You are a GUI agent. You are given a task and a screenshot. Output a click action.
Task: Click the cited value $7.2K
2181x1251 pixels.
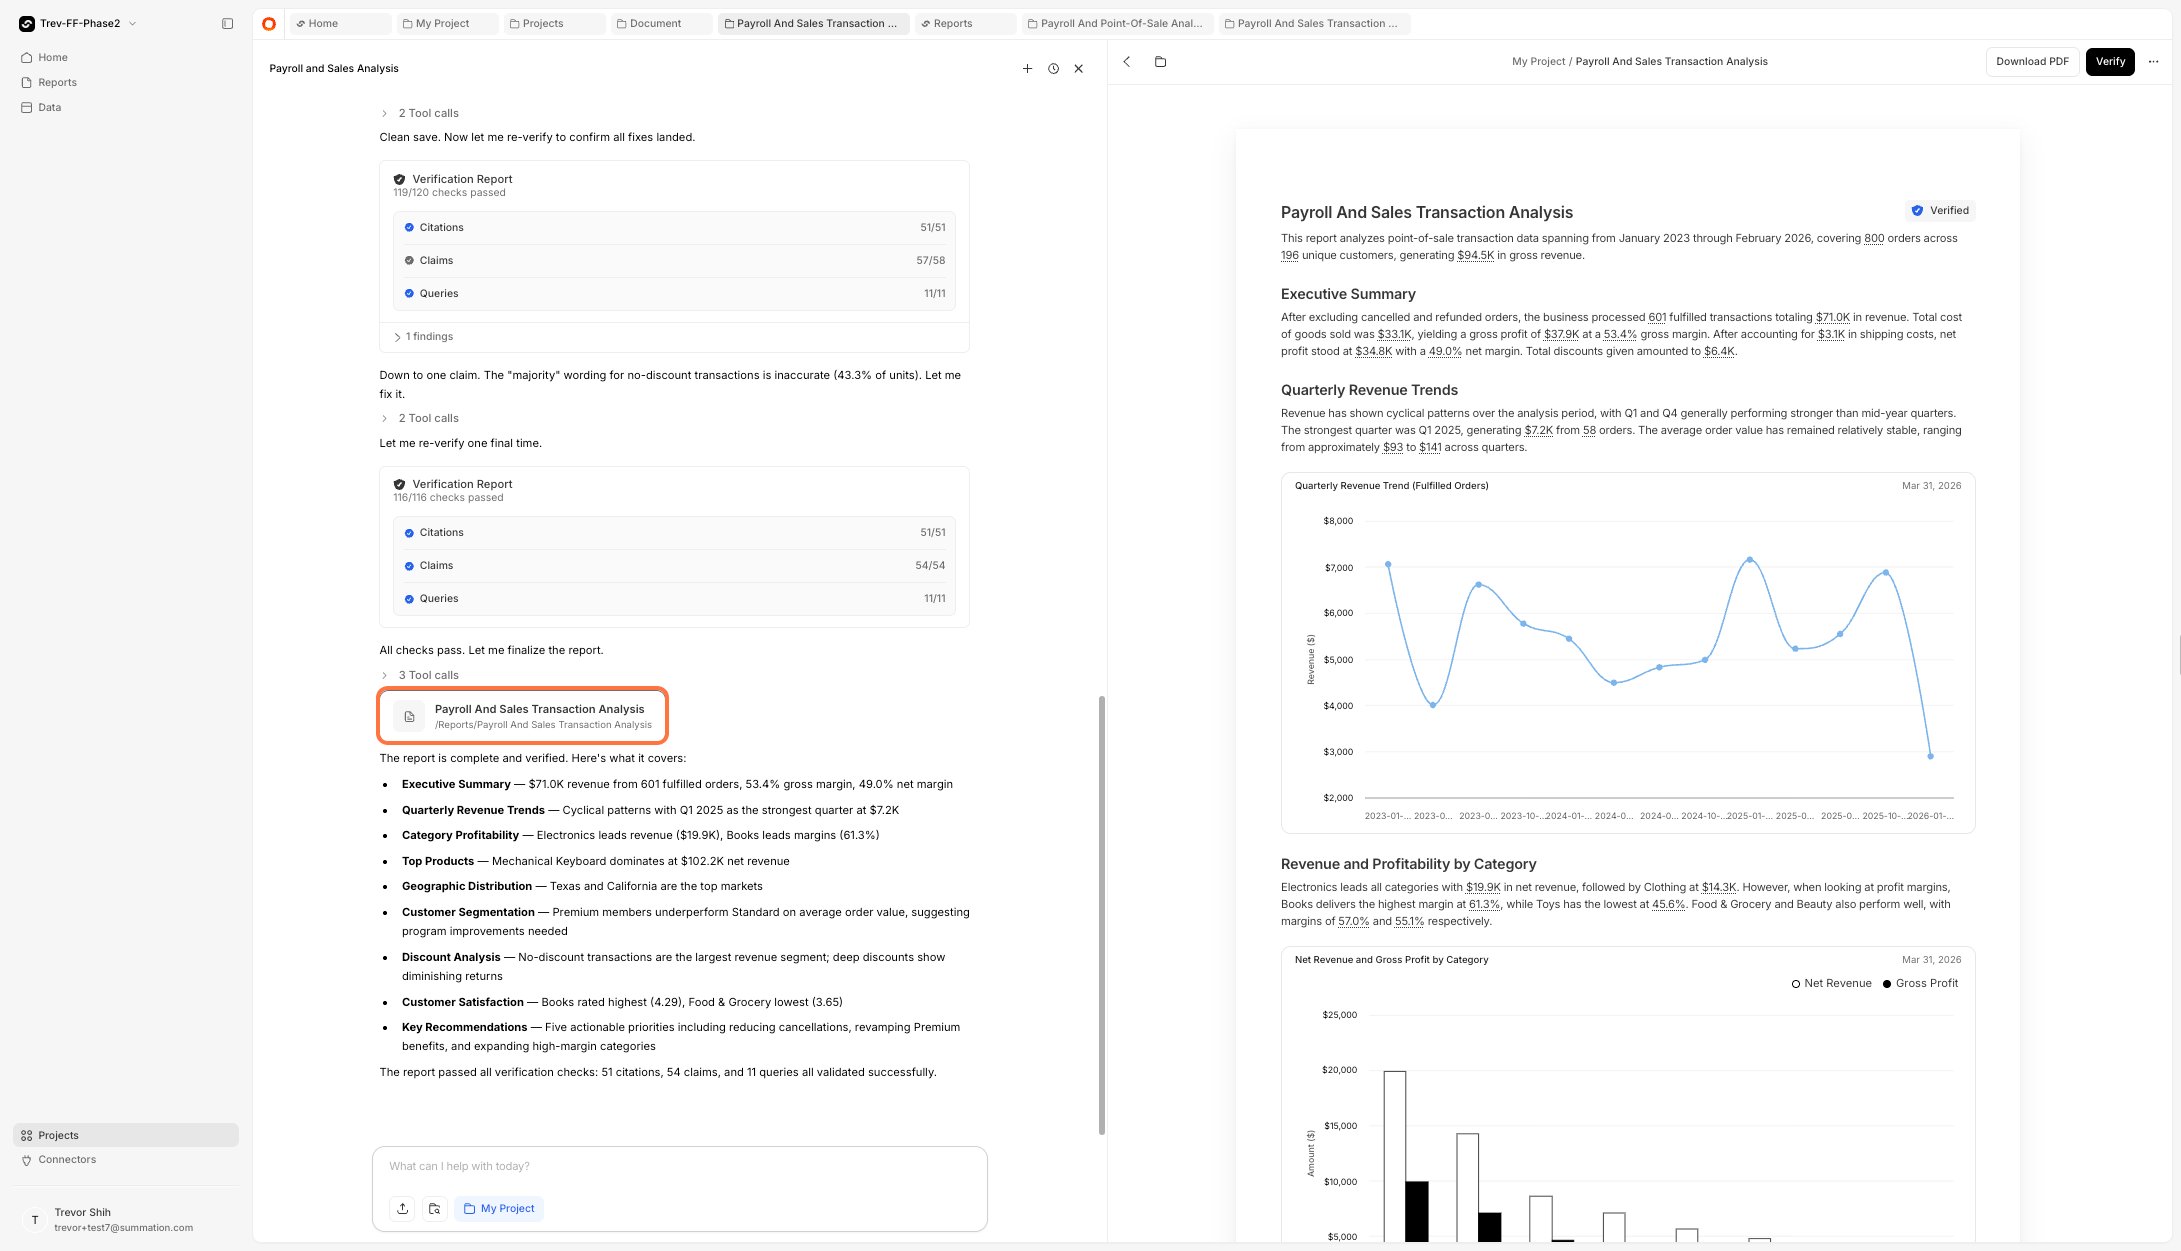1538,430
